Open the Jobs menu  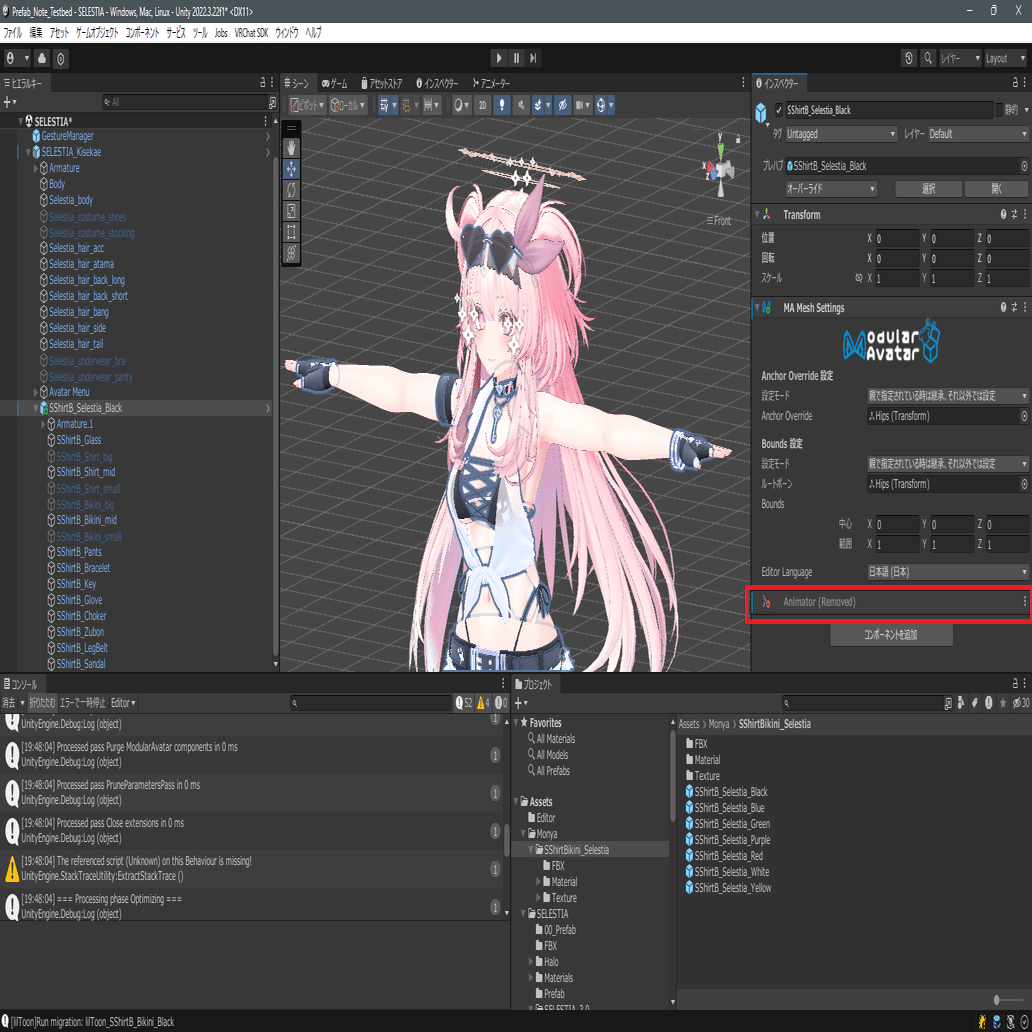click(221, 33)
